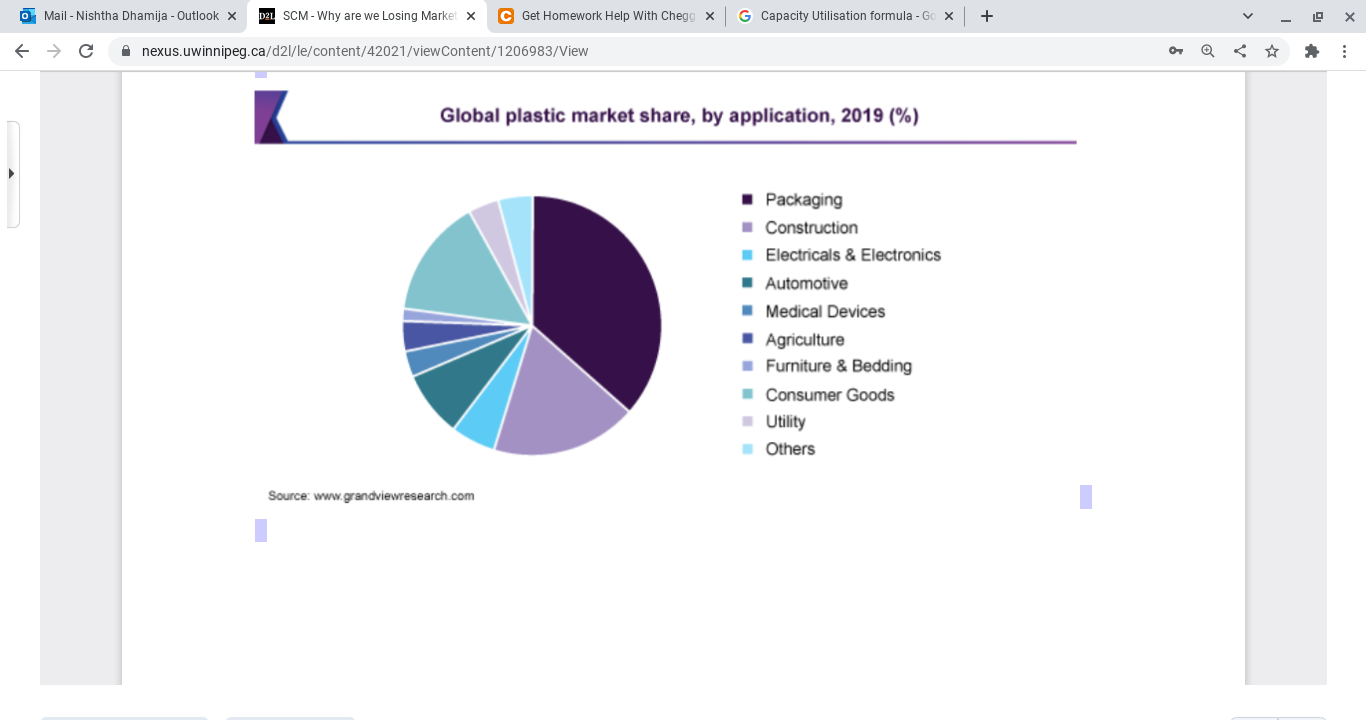Screen dimensions: 1366x720
Task: Click the chart title Global plastic market share
Action: click(x=679, y=116)
